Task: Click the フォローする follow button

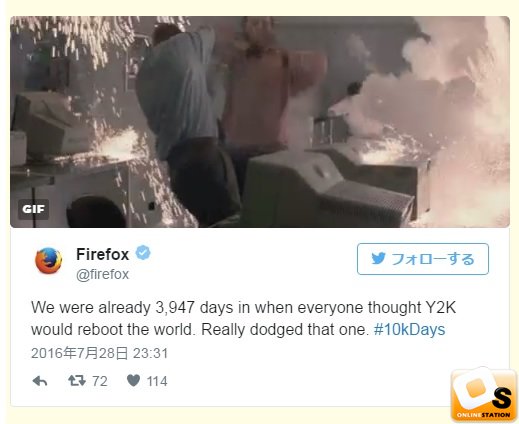Action: [423, 259]
